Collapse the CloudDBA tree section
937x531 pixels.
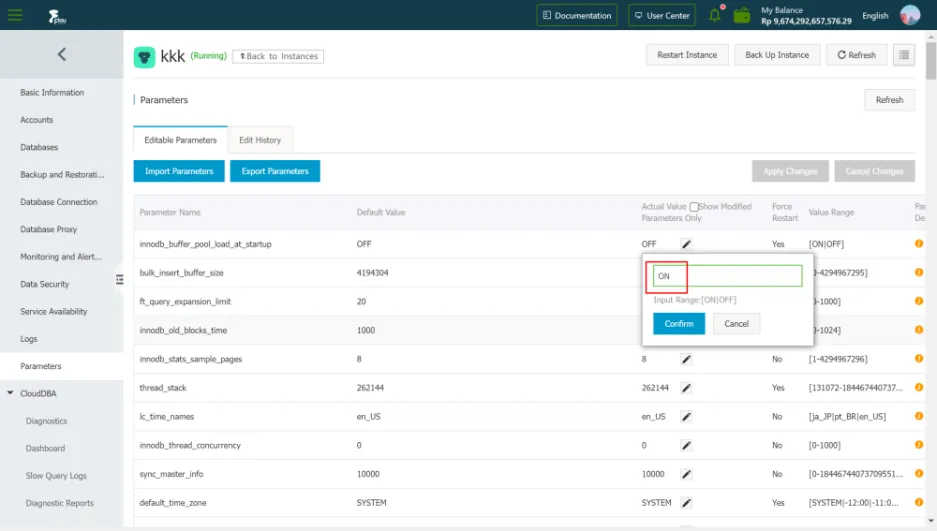point(10,393)
